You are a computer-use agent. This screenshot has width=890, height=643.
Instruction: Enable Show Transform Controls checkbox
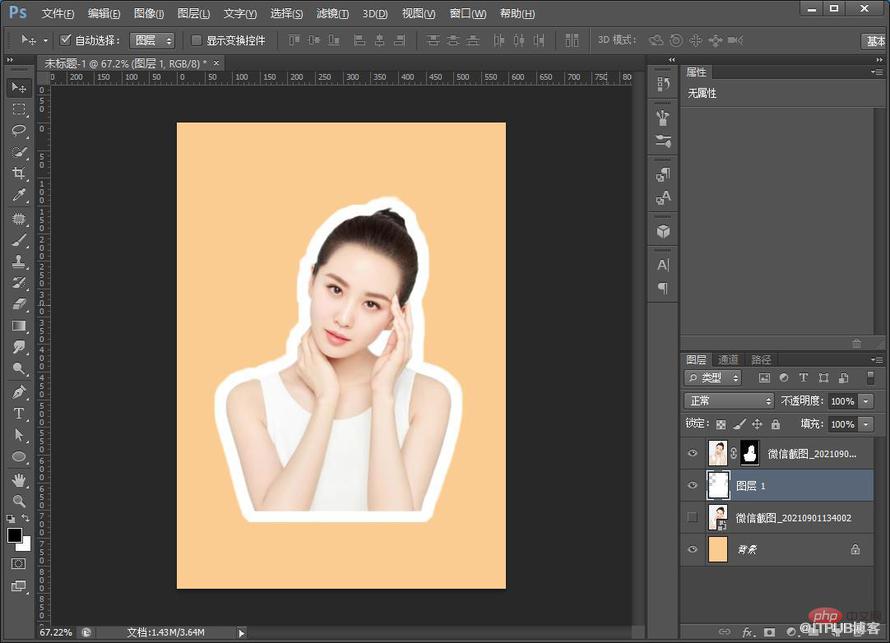tap(196, 40)
